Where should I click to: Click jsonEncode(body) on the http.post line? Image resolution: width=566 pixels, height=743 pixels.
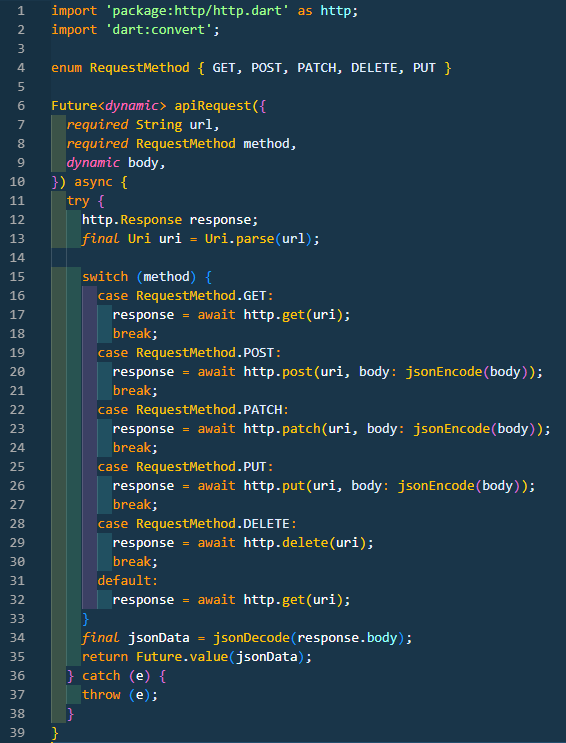coord(469,372)
